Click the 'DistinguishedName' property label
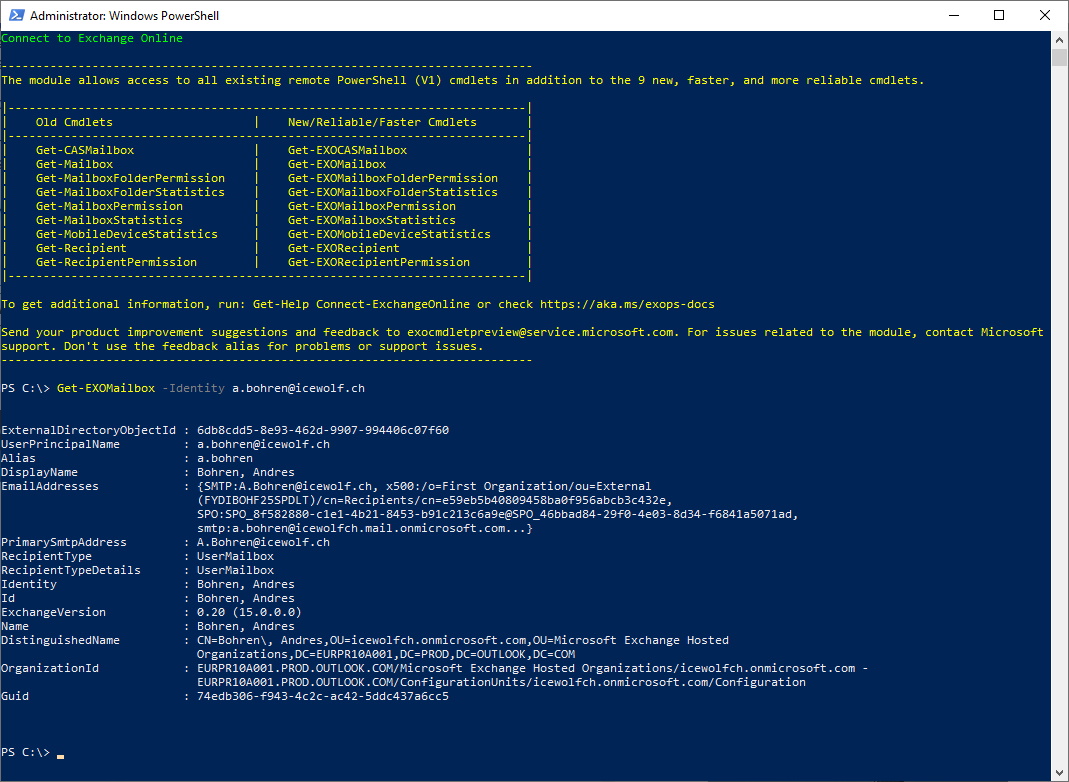Viewport: 1069px width, 782px height. pos(61,640)
